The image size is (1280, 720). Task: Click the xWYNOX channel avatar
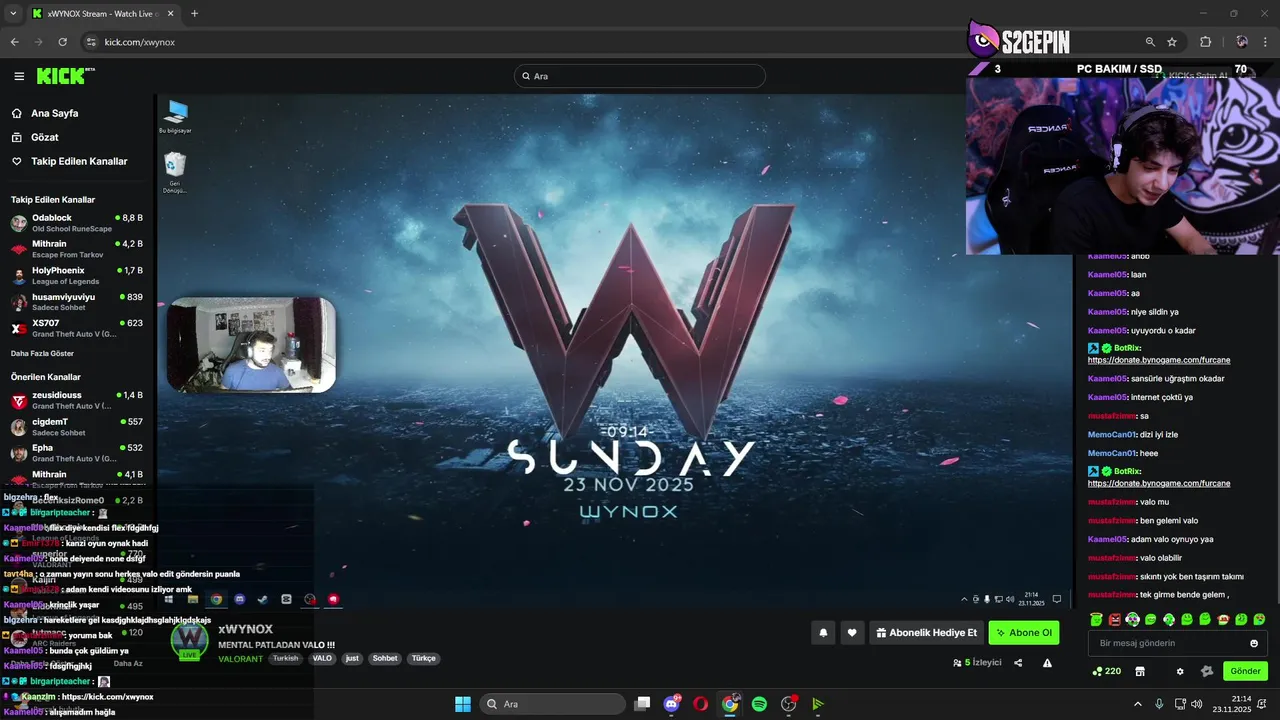pyautogui.click(x=190, y=640)
